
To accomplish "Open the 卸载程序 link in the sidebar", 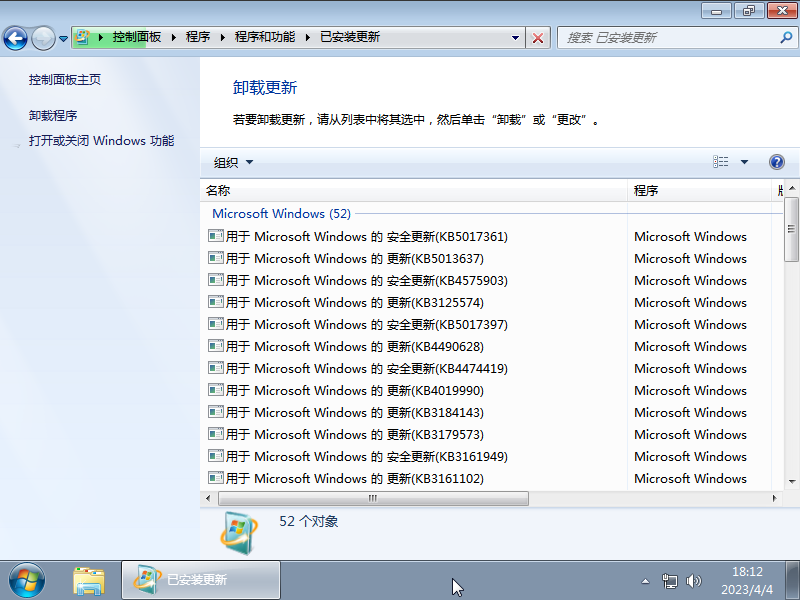I will pyautogui.click(x=54, y=114).
